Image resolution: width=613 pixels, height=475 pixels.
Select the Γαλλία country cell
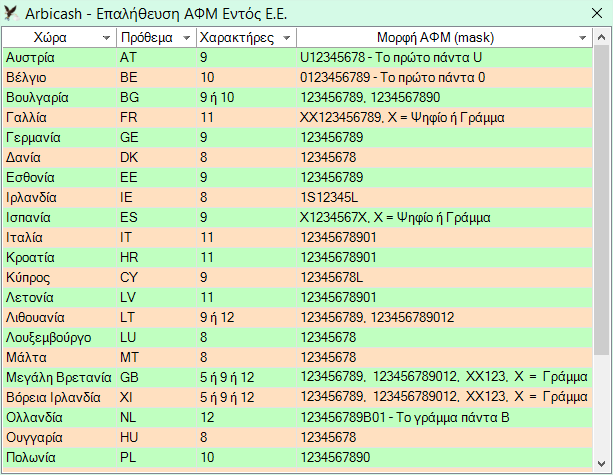point(59,117)
